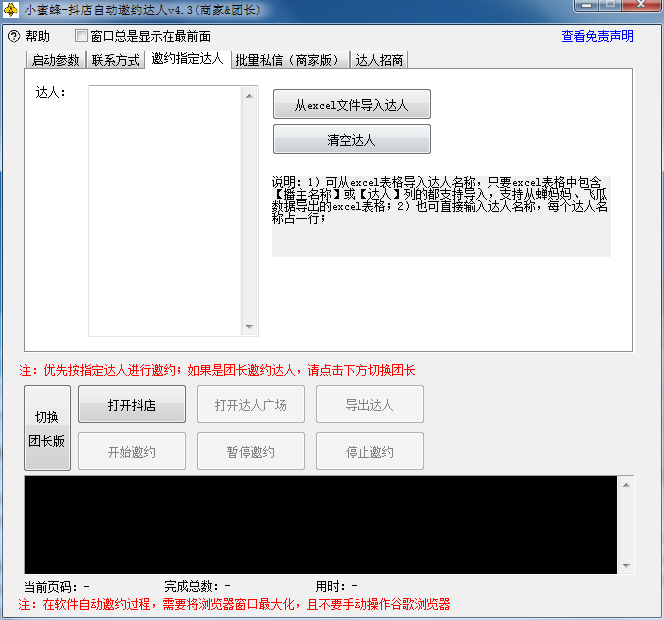Click down arrow of black log scrollbar
This screenshot has width=664, height=620.
(x=626, y=566)
